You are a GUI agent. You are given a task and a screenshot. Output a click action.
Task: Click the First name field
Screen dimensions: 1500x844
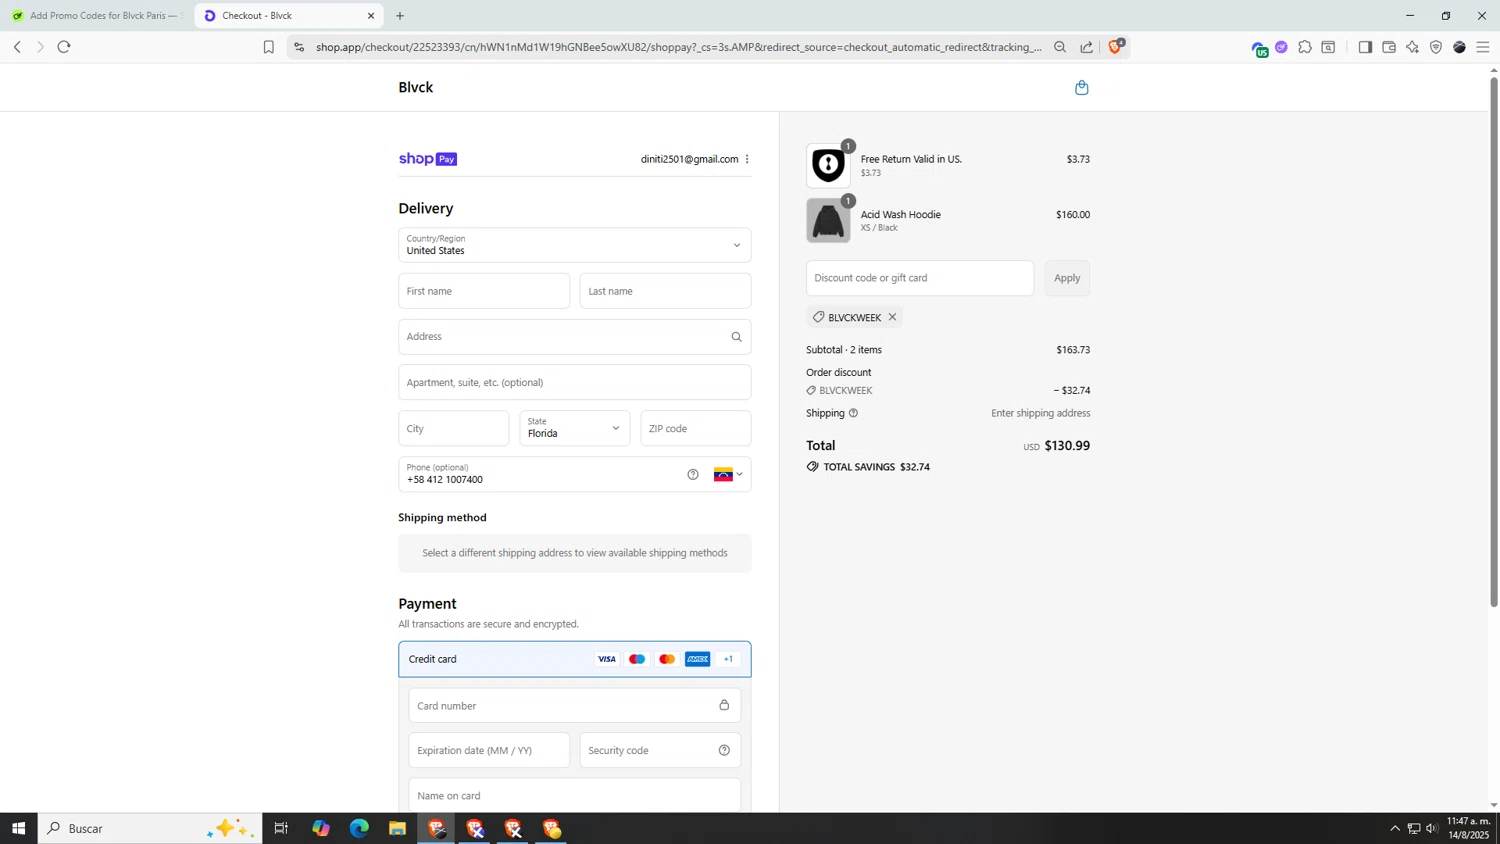pos(484,291)
